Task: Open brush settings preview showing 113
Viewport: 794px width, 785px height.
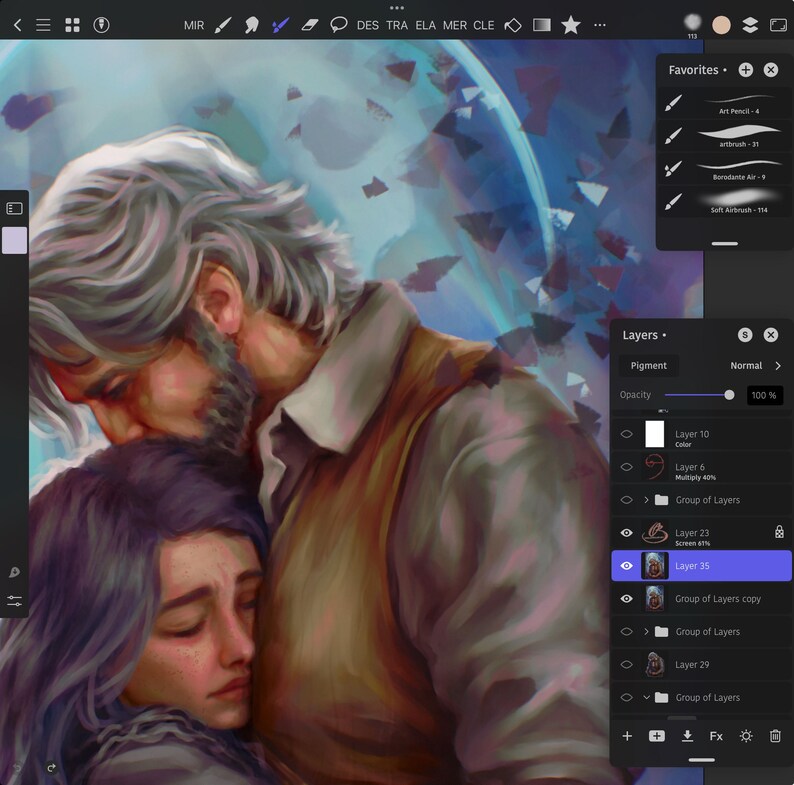Action: [x=692, y=25]
